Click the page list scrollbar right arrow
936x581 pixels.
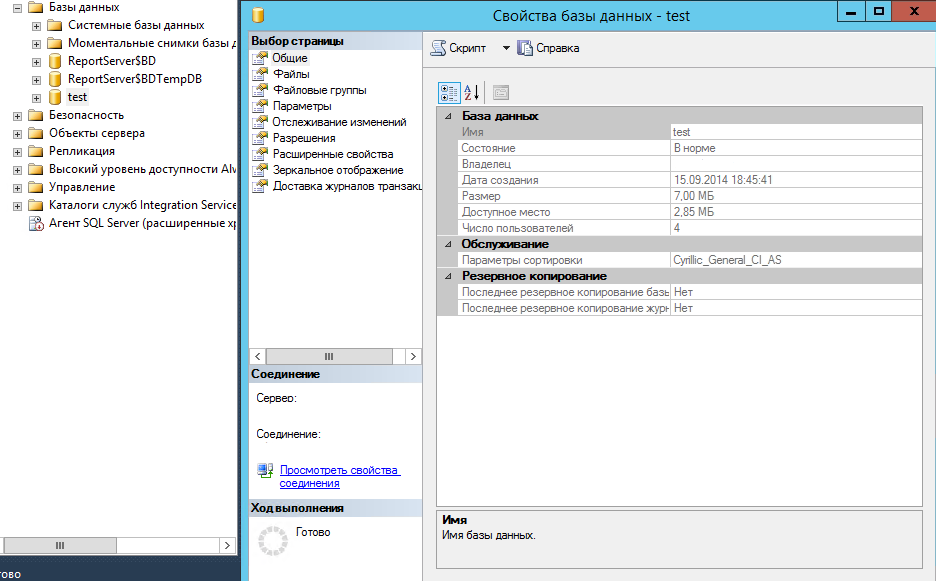412,356
